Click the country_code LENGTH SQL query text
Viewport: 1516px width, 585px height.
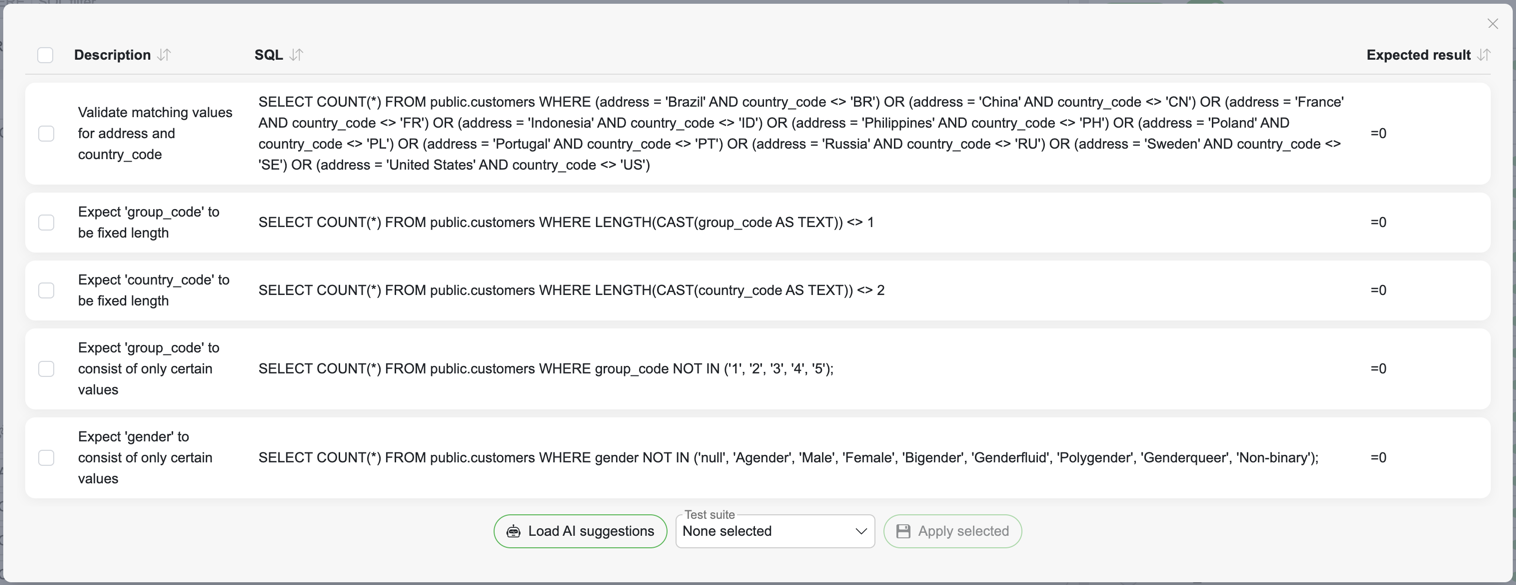click(571, 291)
